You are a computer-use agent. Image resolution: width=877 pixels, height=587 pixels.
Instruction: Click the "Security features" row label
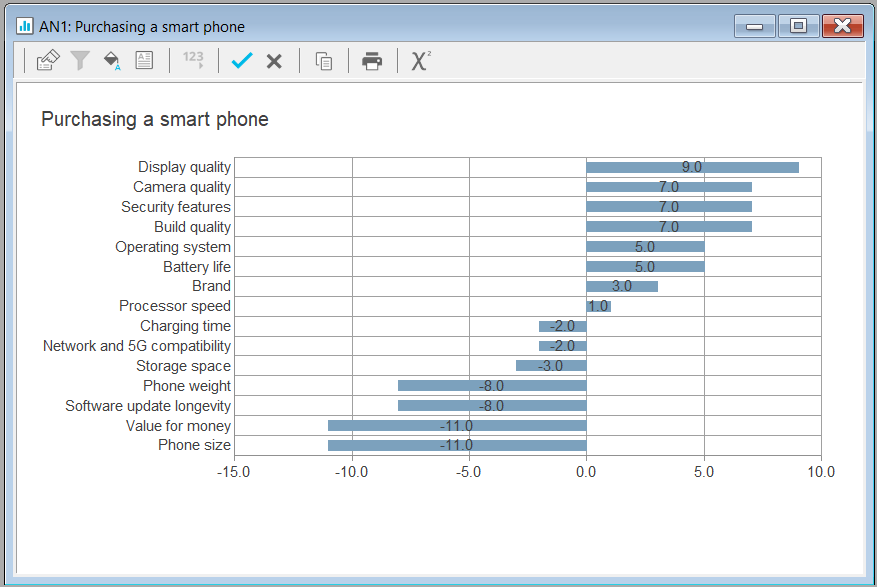[176, 207]
